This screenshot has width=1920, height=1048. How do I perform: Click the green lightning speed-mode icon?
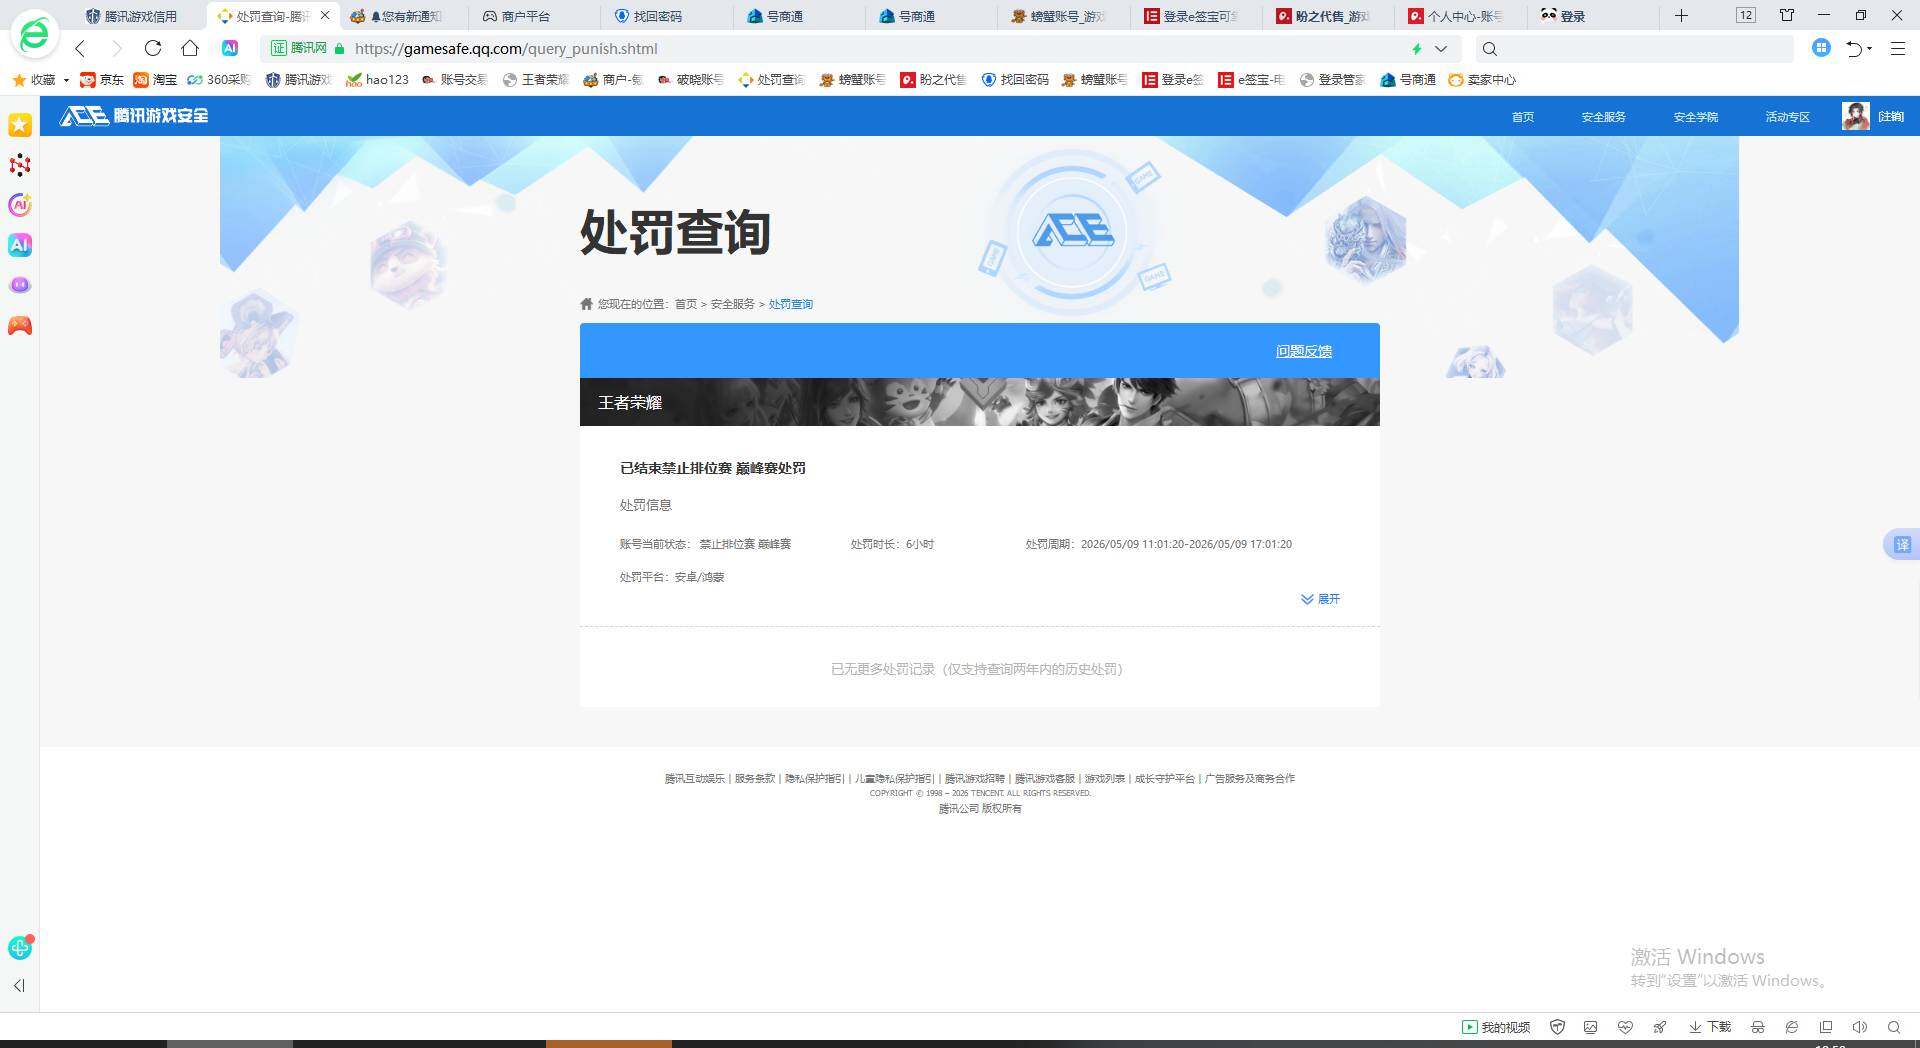(1416, 48)
